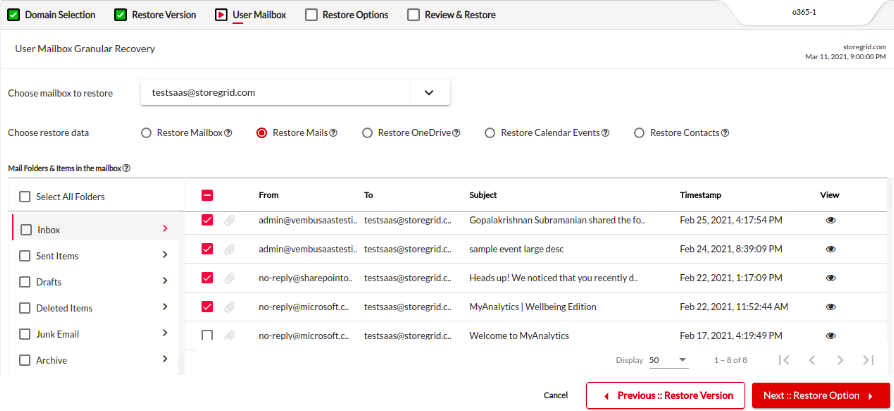Click help icon next to Restore Calendar Events
This screenshot has height=411, width=894.
[x=606, y=133]
